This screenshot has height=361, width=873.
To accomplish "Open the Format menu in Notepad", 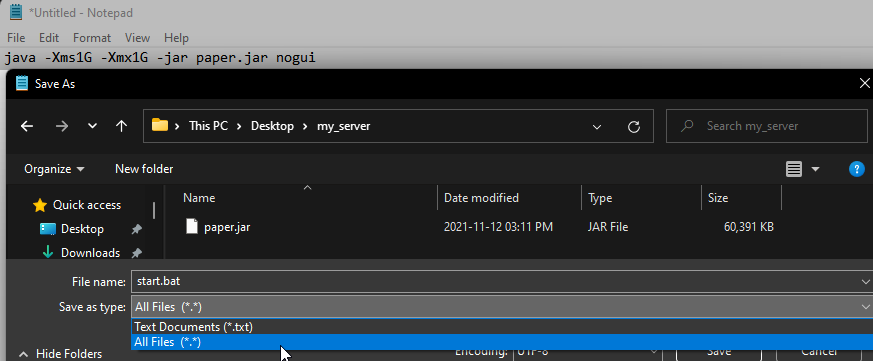I will [x=92, y=38].
